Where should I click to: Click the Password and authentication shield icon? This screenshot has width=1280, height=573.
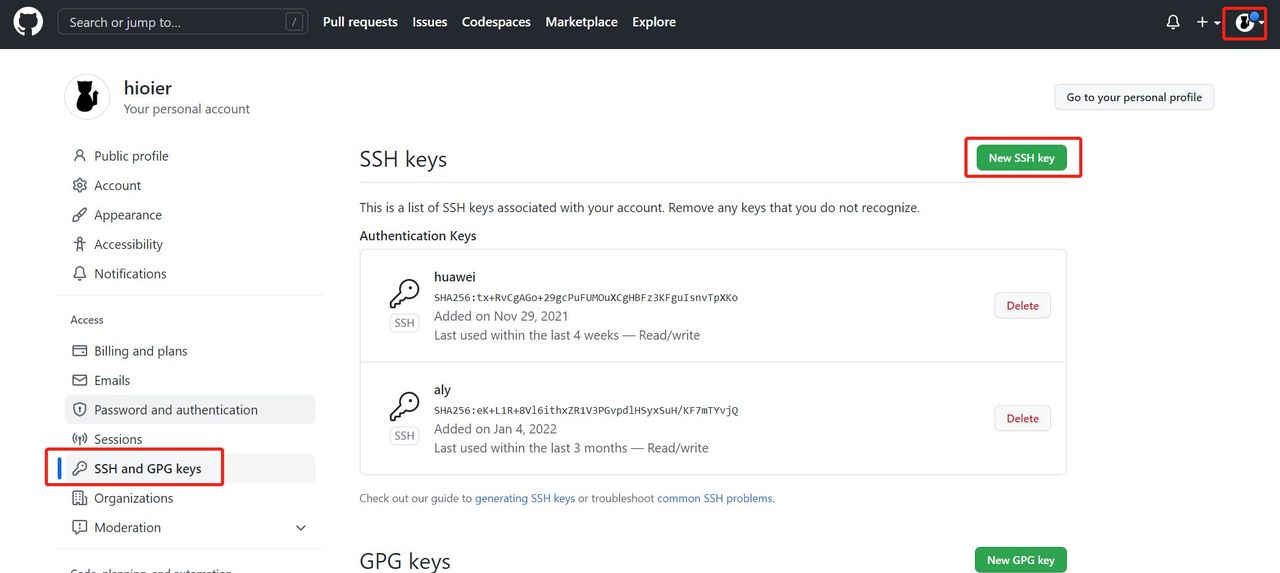(80, 410)
